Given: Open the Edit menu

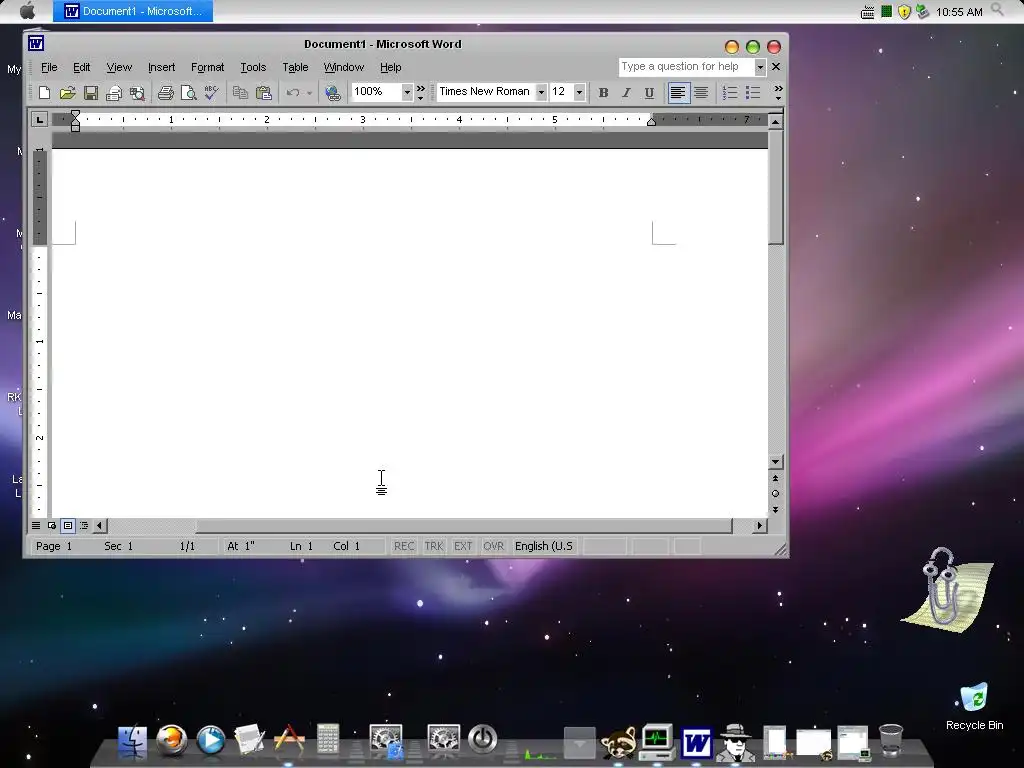Looking at the screenshot, I should 82,67.
